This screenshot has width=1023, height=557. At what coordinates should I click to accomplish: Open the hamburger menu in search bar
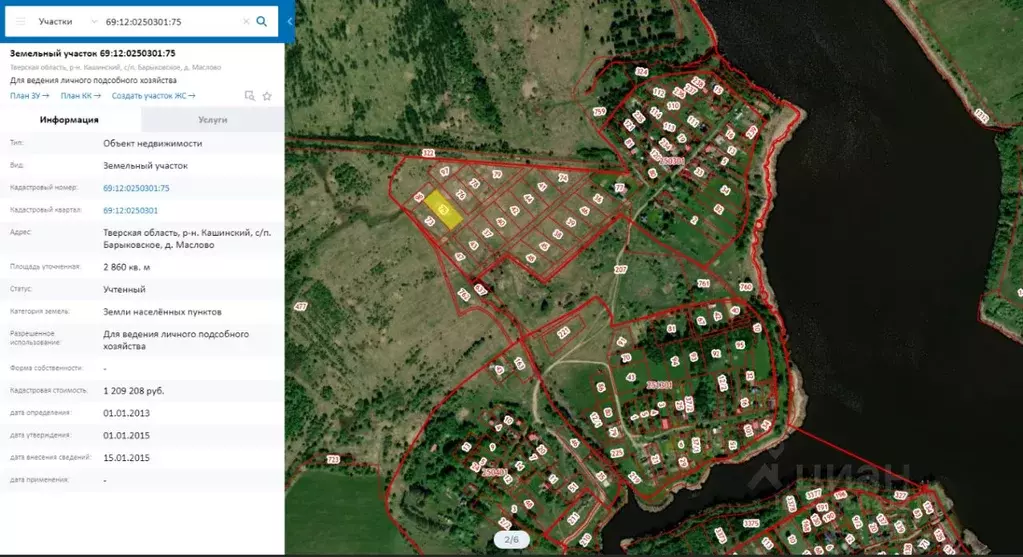20,21
